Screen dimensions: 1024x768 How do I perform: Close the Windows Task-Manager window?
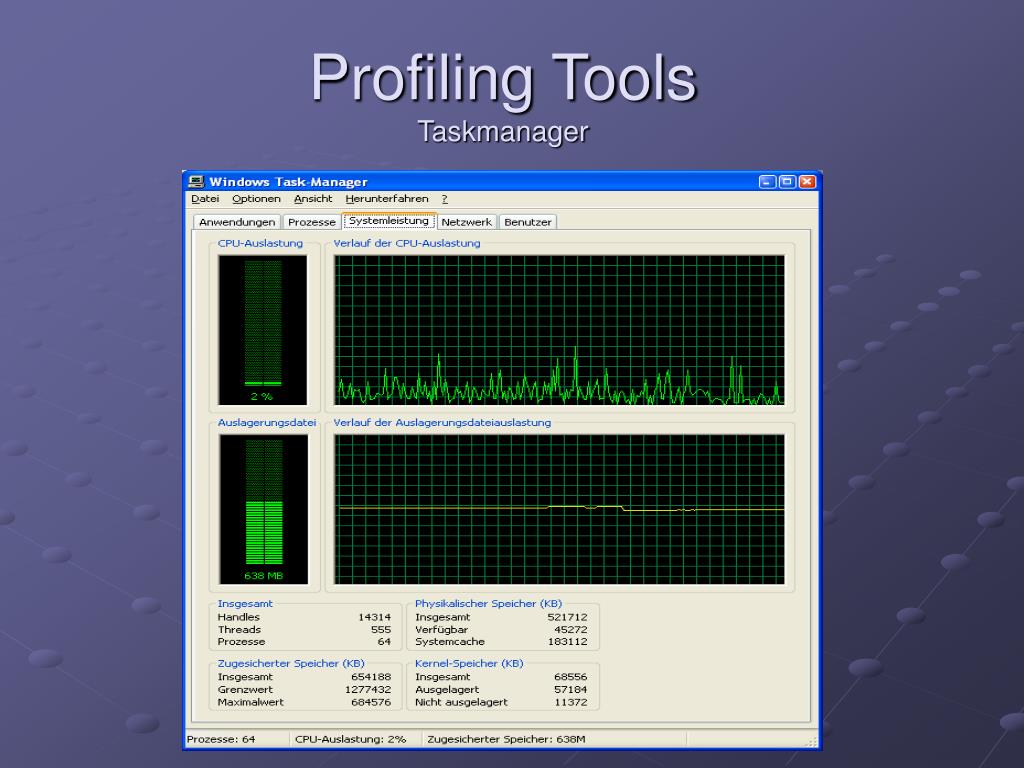click(808, 182)
